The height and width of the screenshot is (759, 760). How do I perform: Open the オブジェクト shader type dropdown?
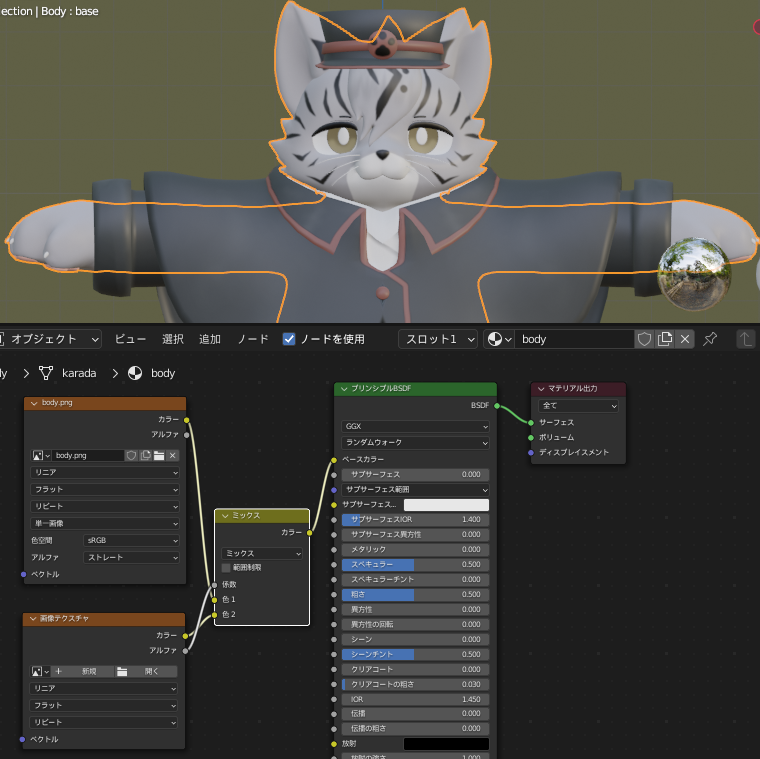[x=49, y=339]
